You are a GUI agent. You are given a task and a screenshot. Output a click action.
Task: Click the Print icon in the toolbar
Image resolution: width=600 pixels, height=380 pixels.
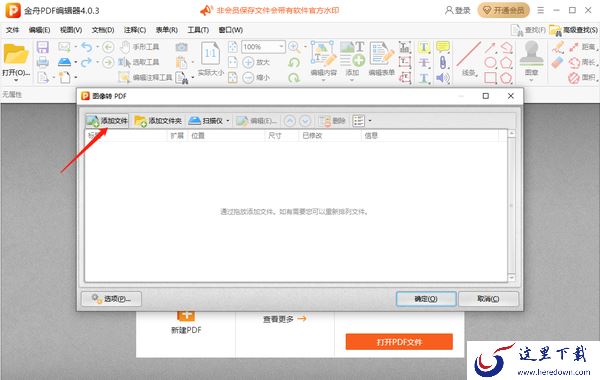pyautogui.click(x=42, y=62)
